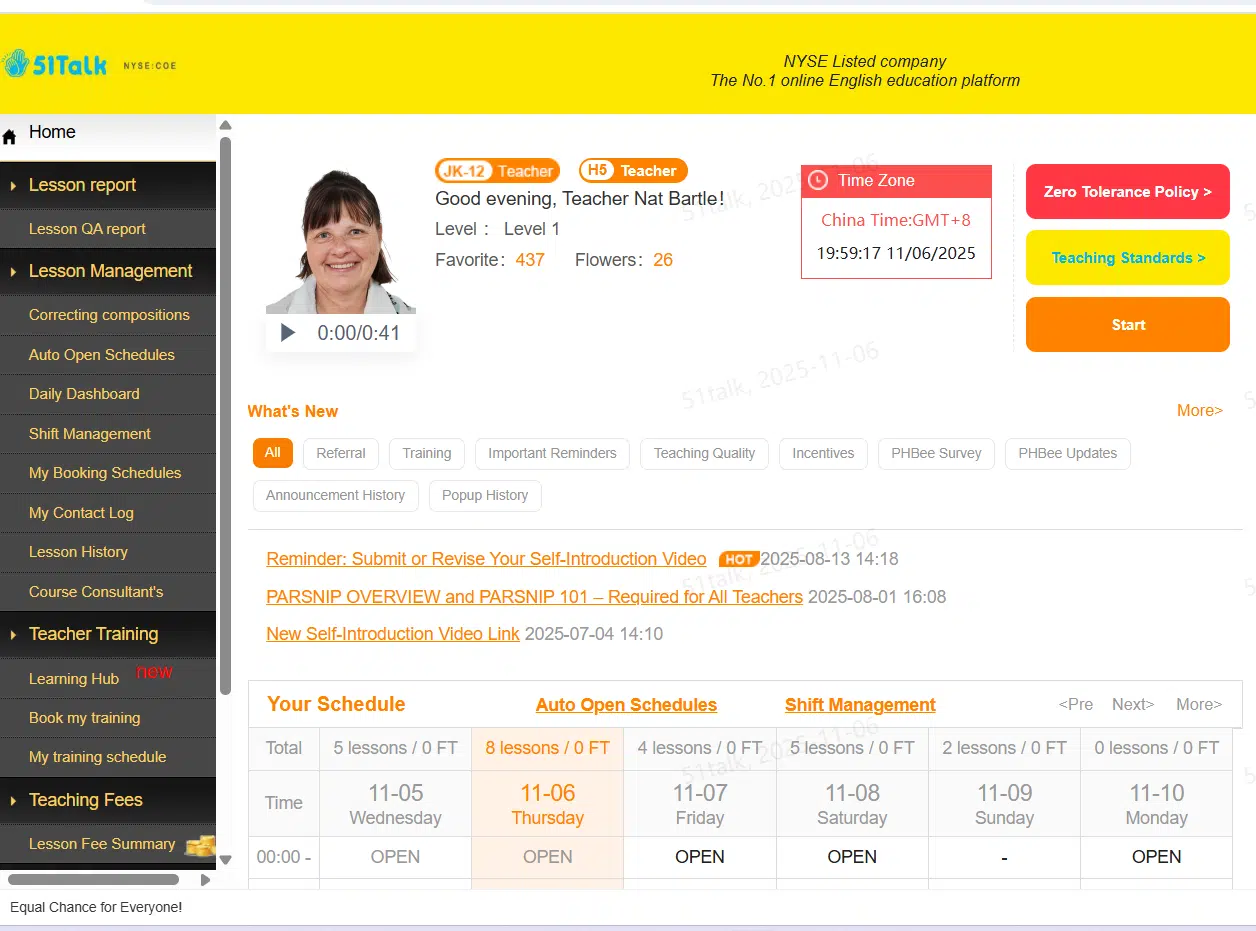Viewport: 1256px width, 931px height.
Task: Click the 51Talk logo
Action: pyautogui.click(x=55, y=65)
